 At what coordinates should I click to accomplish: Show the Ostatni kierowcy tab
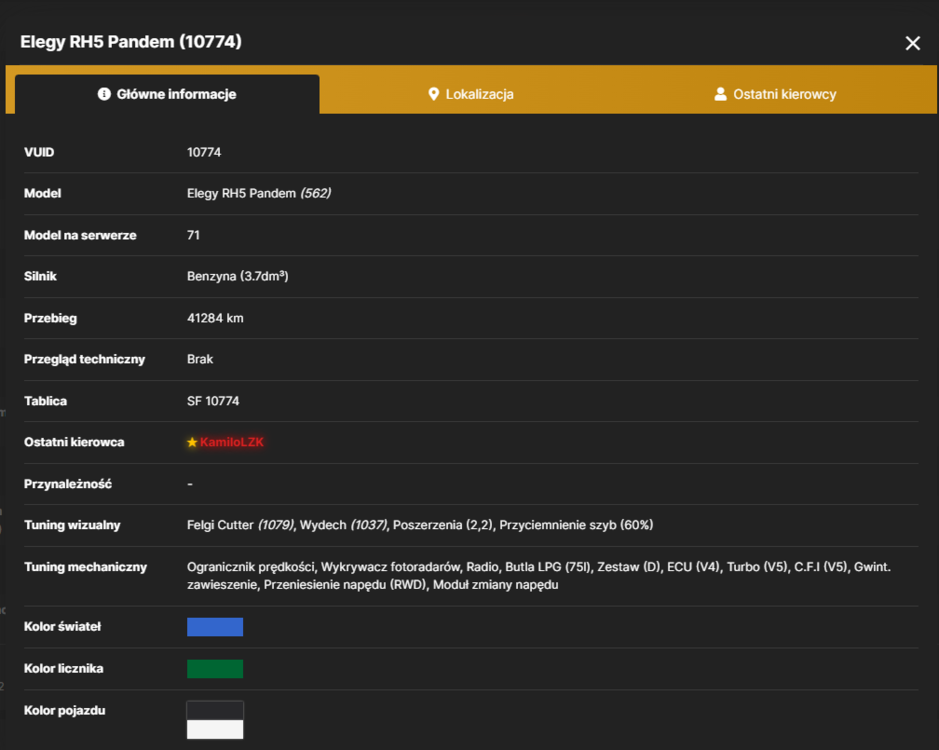coord(775,94)
